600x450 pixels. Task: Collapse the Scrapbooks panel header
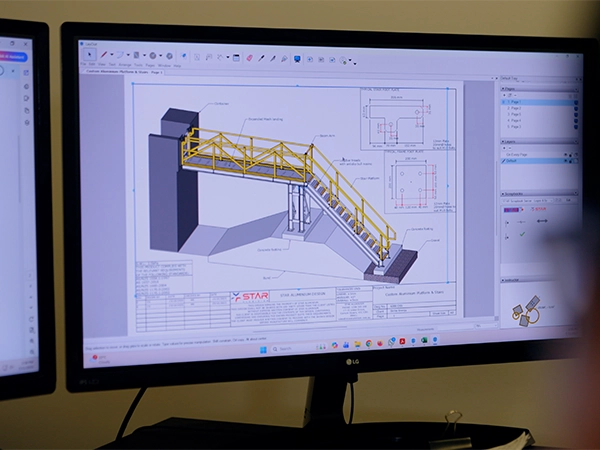[x=539, y=194]
